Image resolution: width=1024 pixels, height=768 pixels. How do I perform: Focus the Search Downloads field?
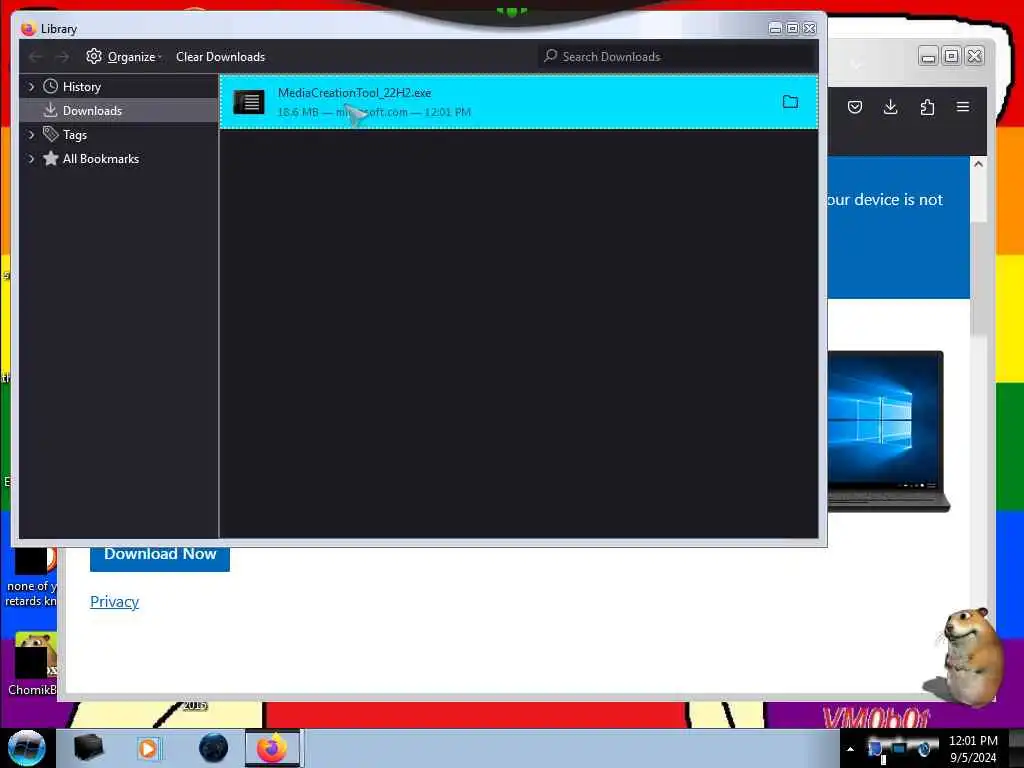677,57
